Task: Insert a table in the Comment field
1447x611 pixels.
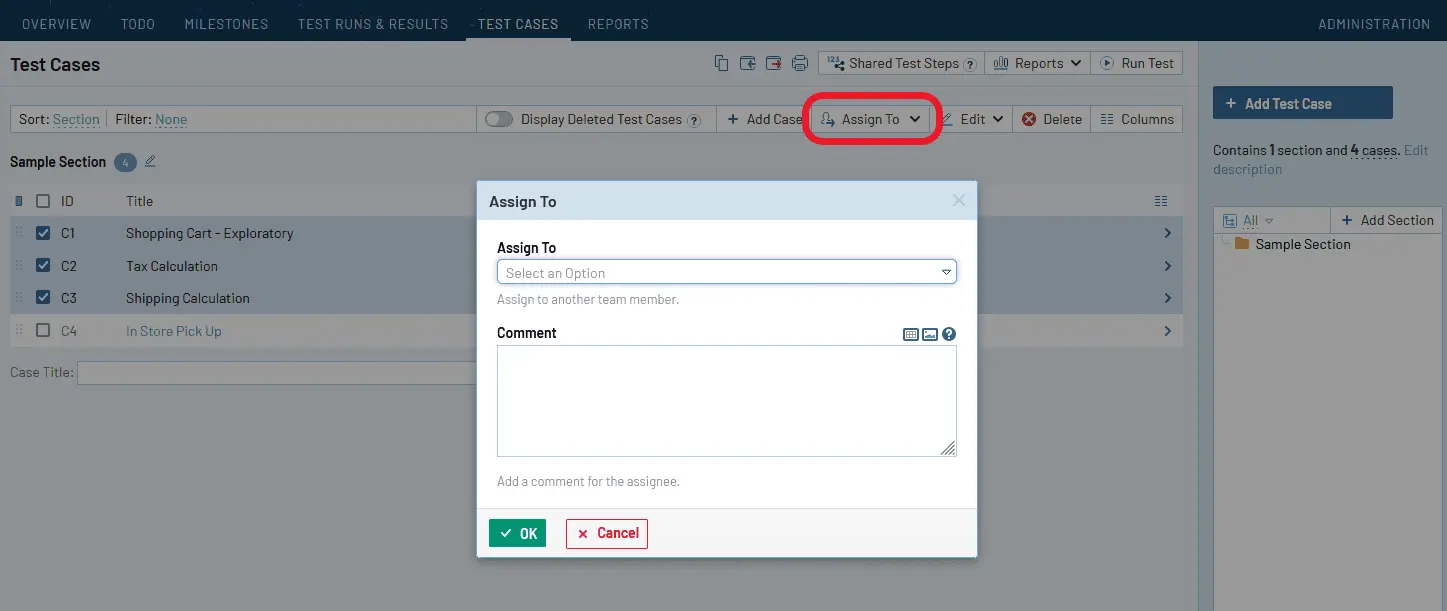Action: coord(911,334)
